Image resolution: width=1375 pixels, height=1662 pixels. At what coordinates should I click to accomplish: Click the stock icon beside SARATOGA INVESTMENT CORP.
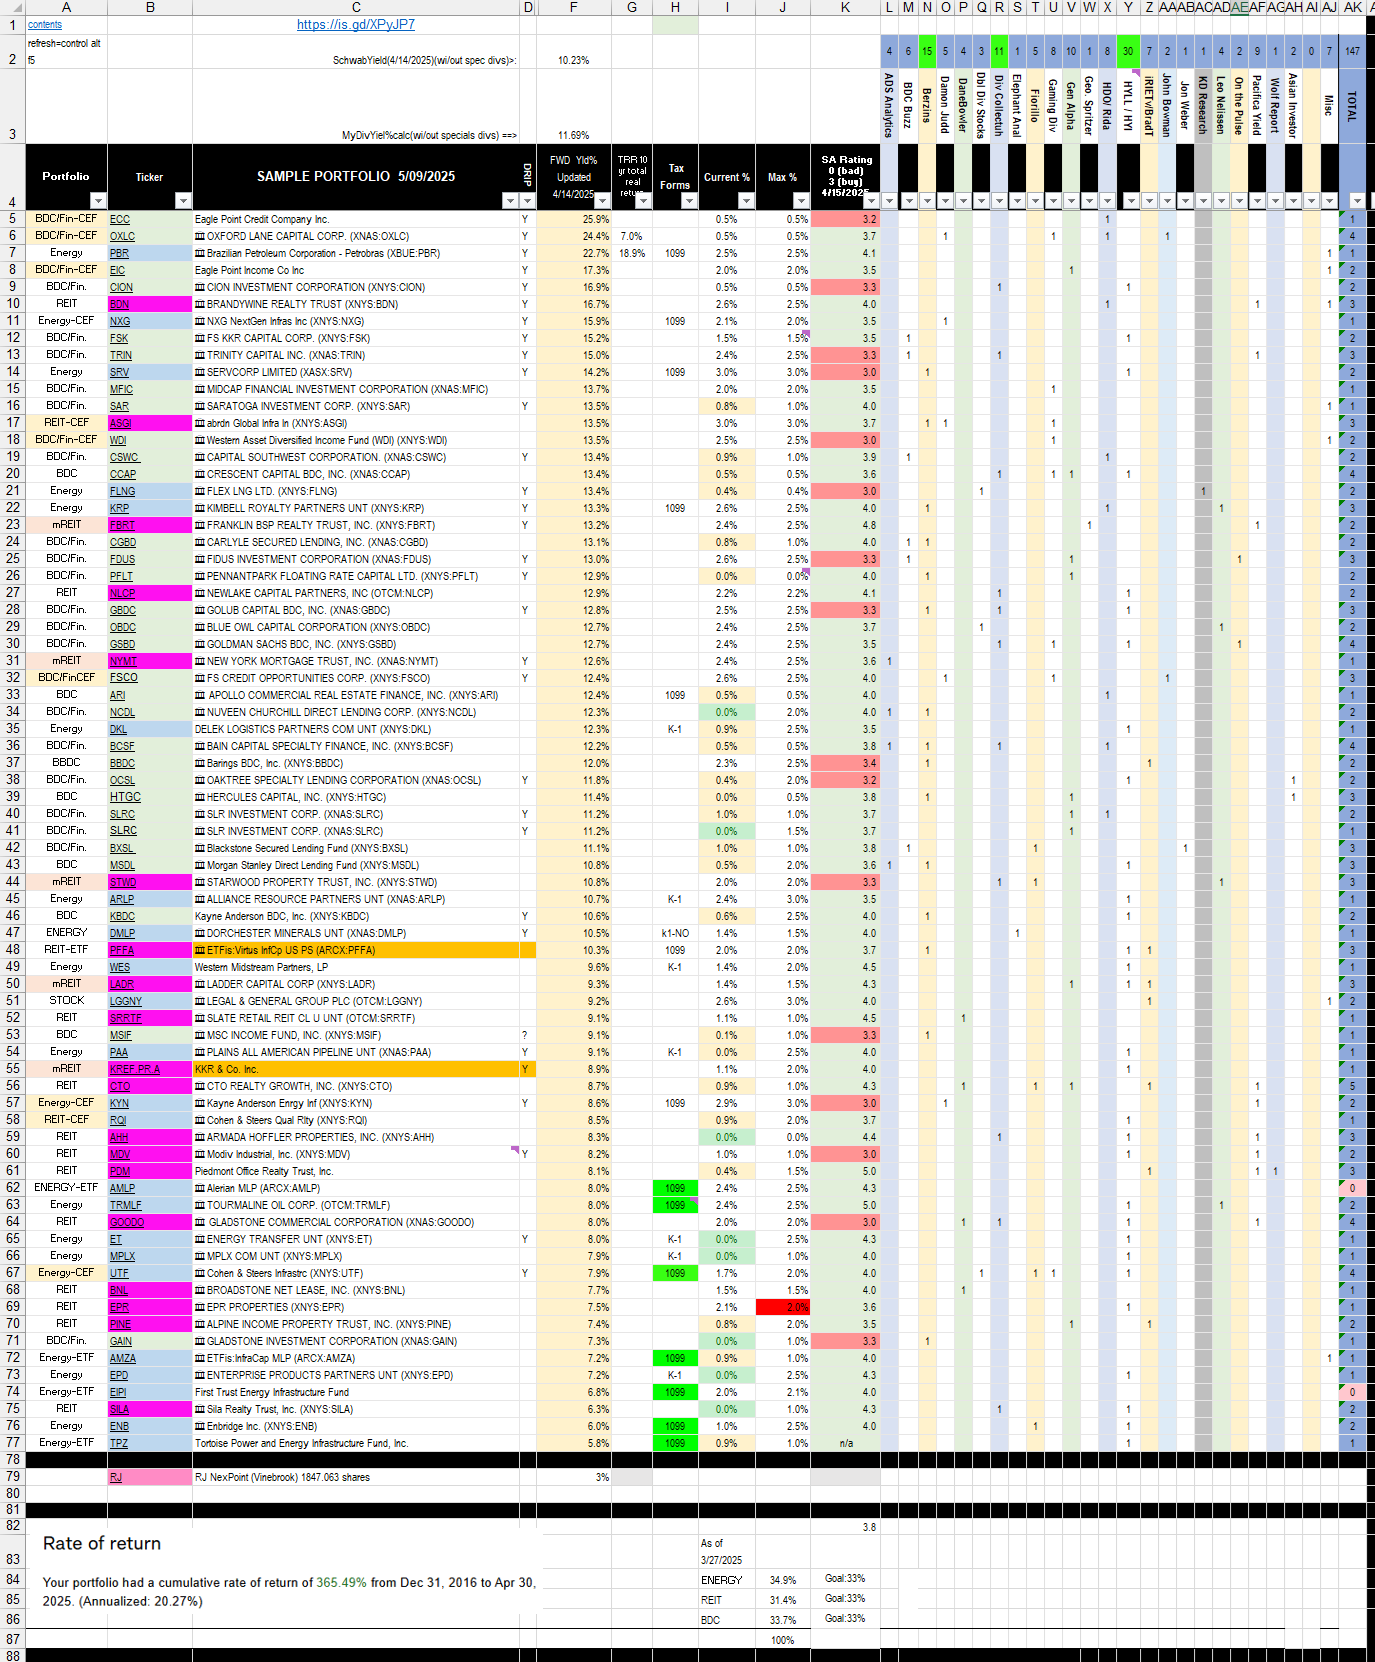pyautogui.click(x=200, y=407)
